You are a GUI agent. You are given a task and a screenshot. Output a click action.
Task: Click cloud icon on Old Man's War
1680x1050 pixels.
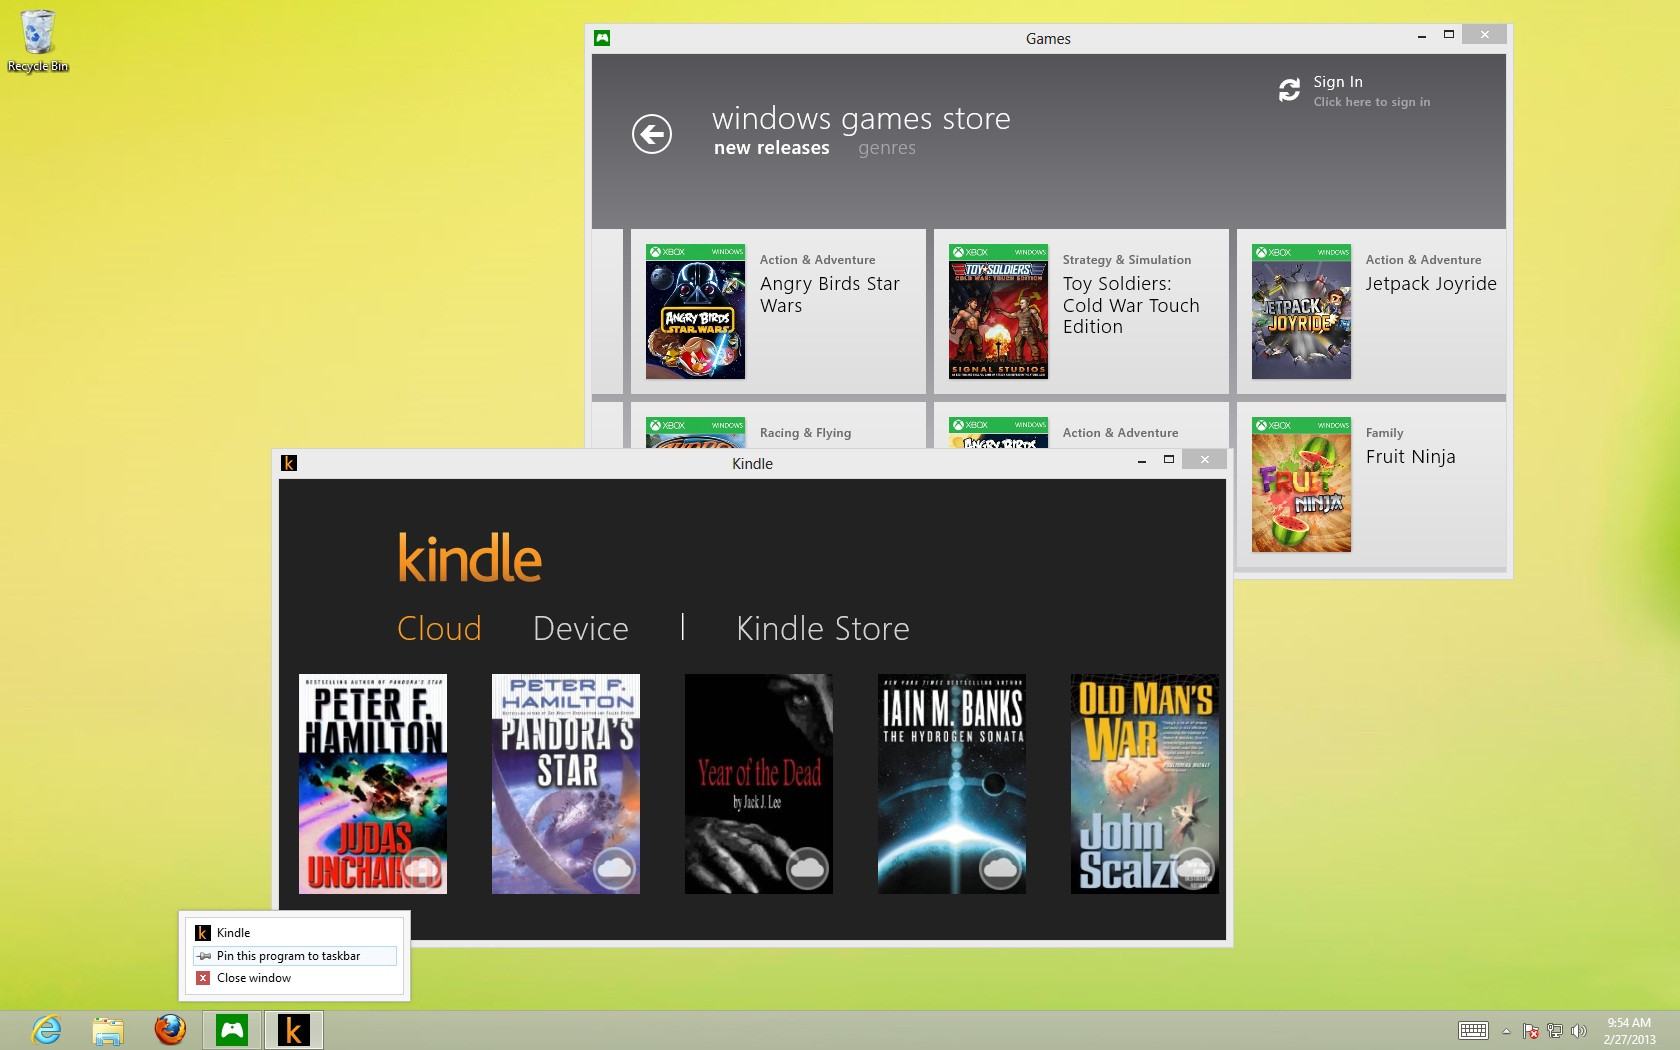click(1193, 868)
